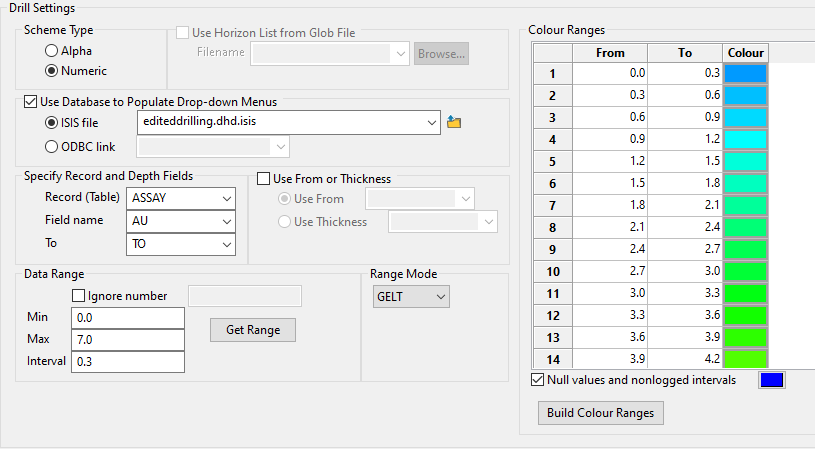Select the Alpha scheme type
This screenshot has height=449, width=815.
(x=51, y=50)
